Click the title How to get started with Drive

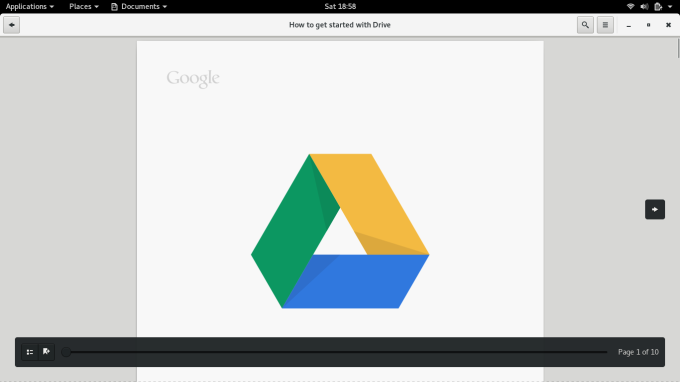pyautogui.click(x=340, y=25)
